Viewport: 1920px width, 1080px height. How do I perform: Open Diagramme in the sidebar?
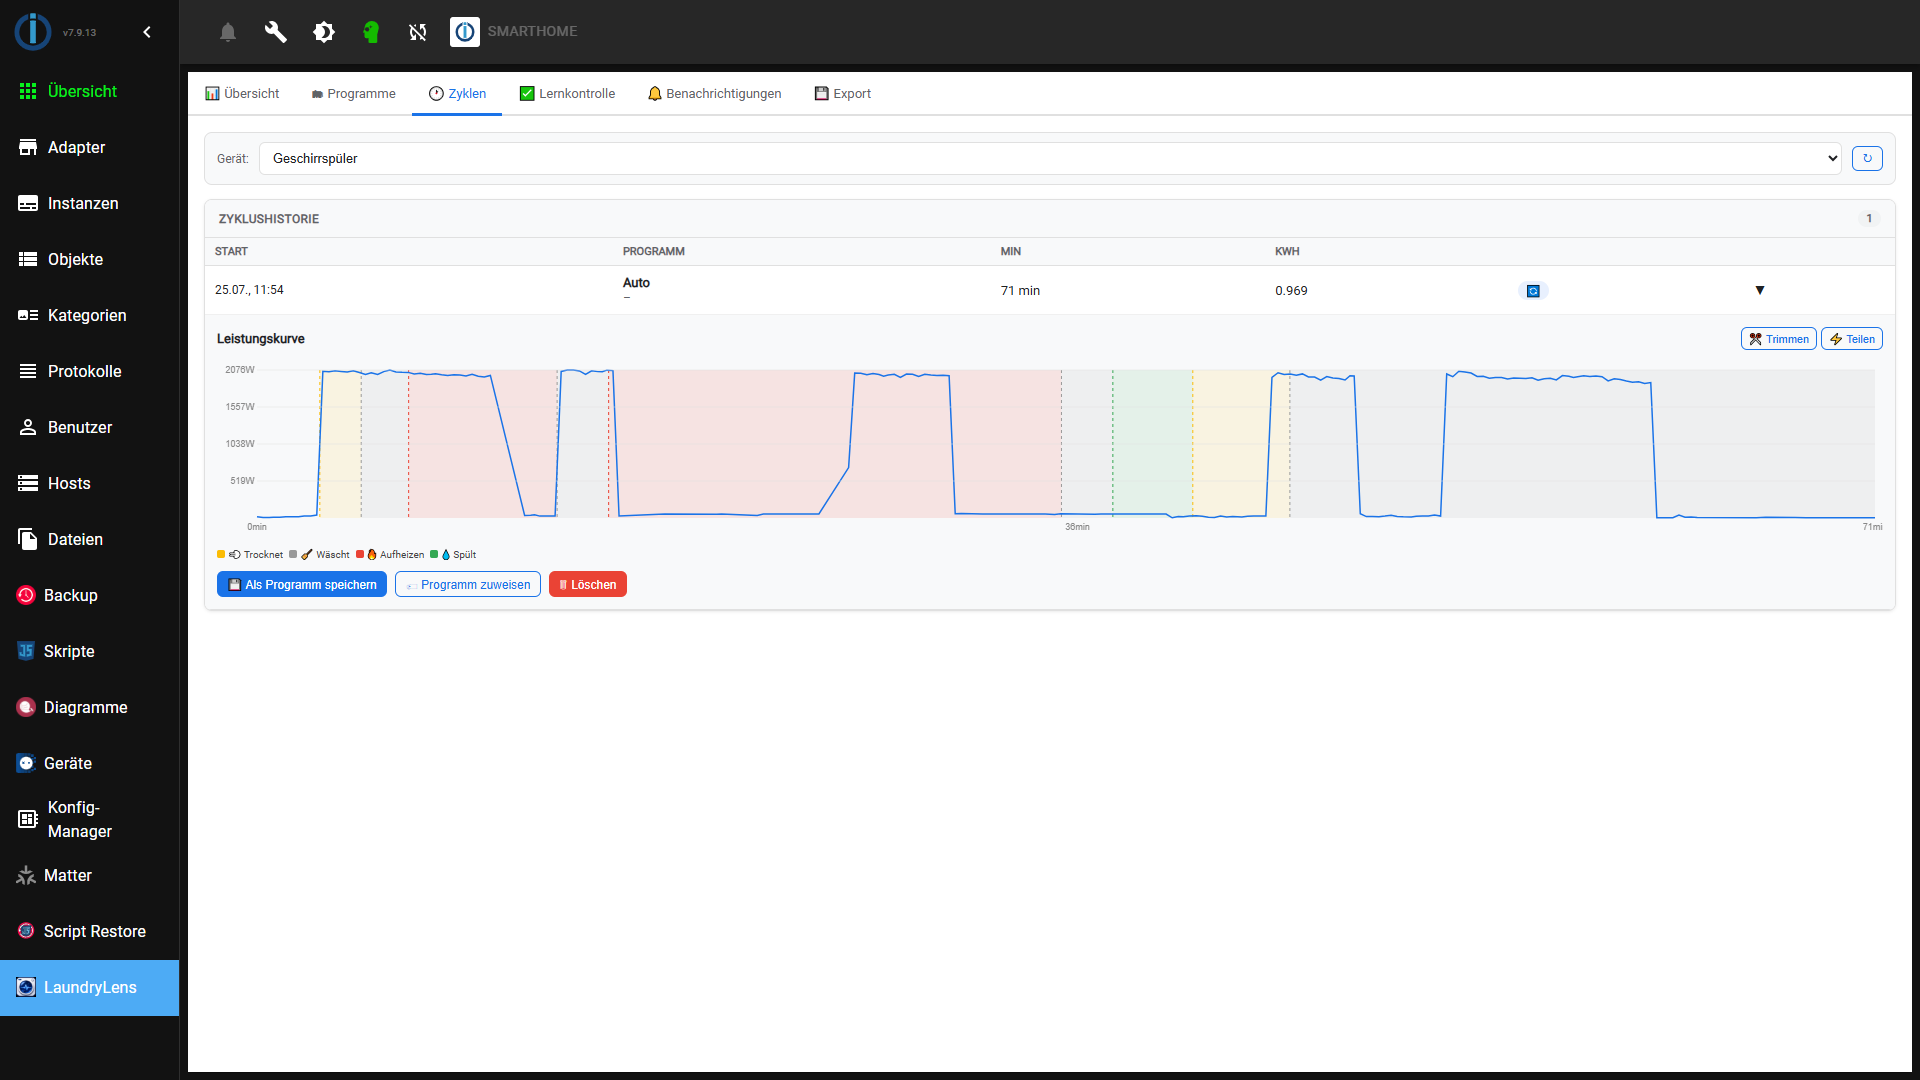pos(89,707)
